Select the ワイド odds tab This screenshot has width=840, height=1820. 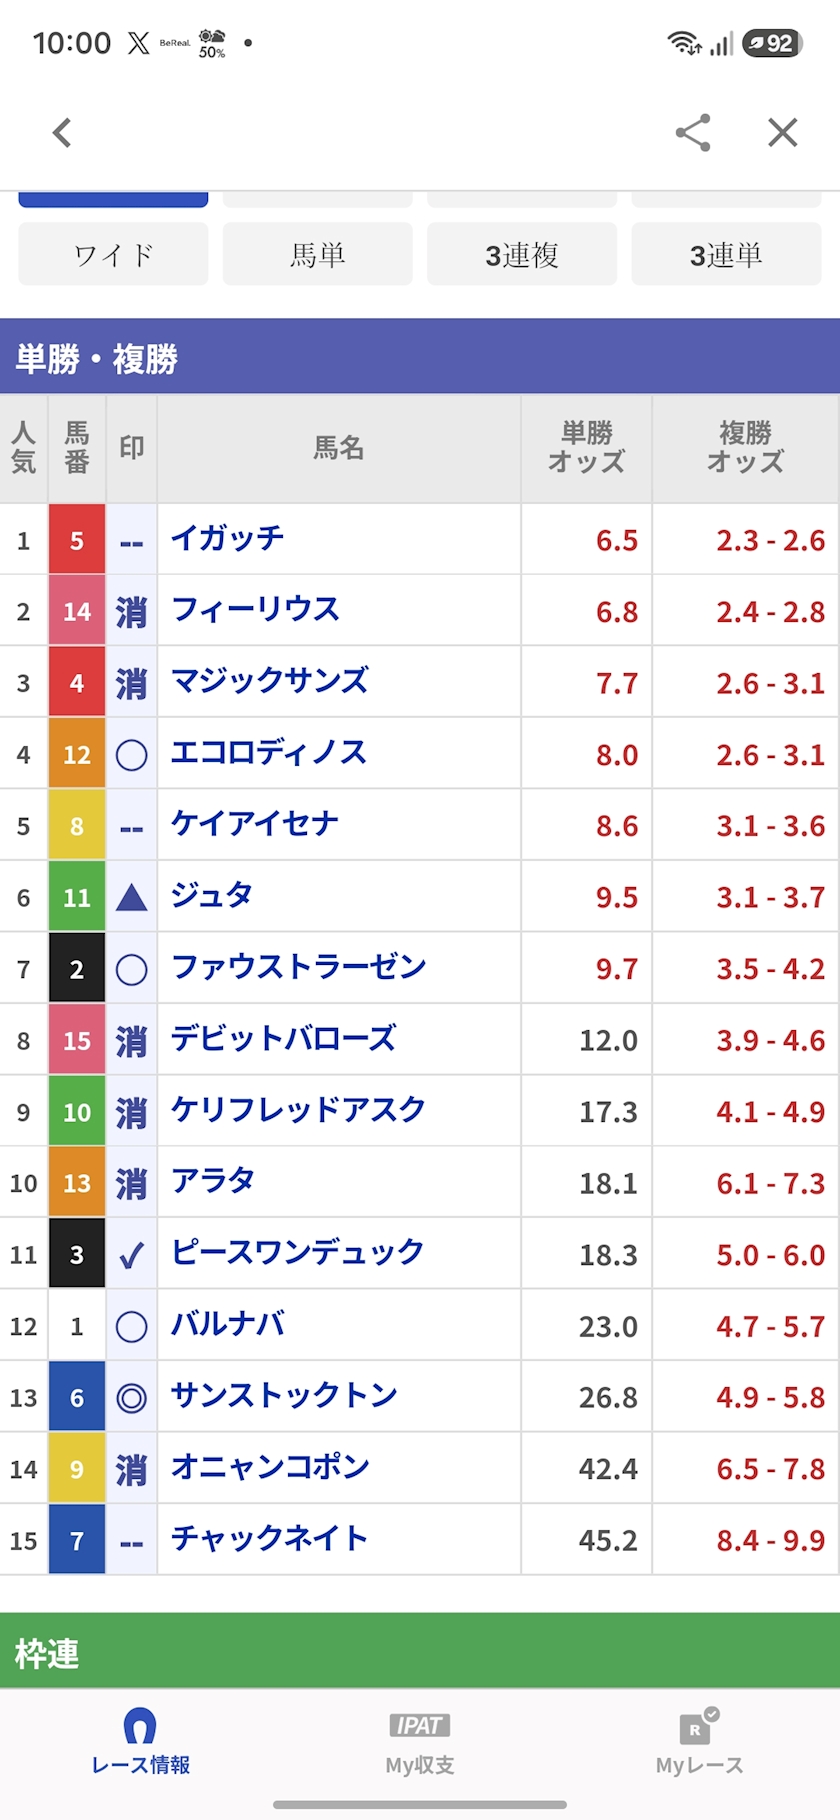tap(113, 254)
